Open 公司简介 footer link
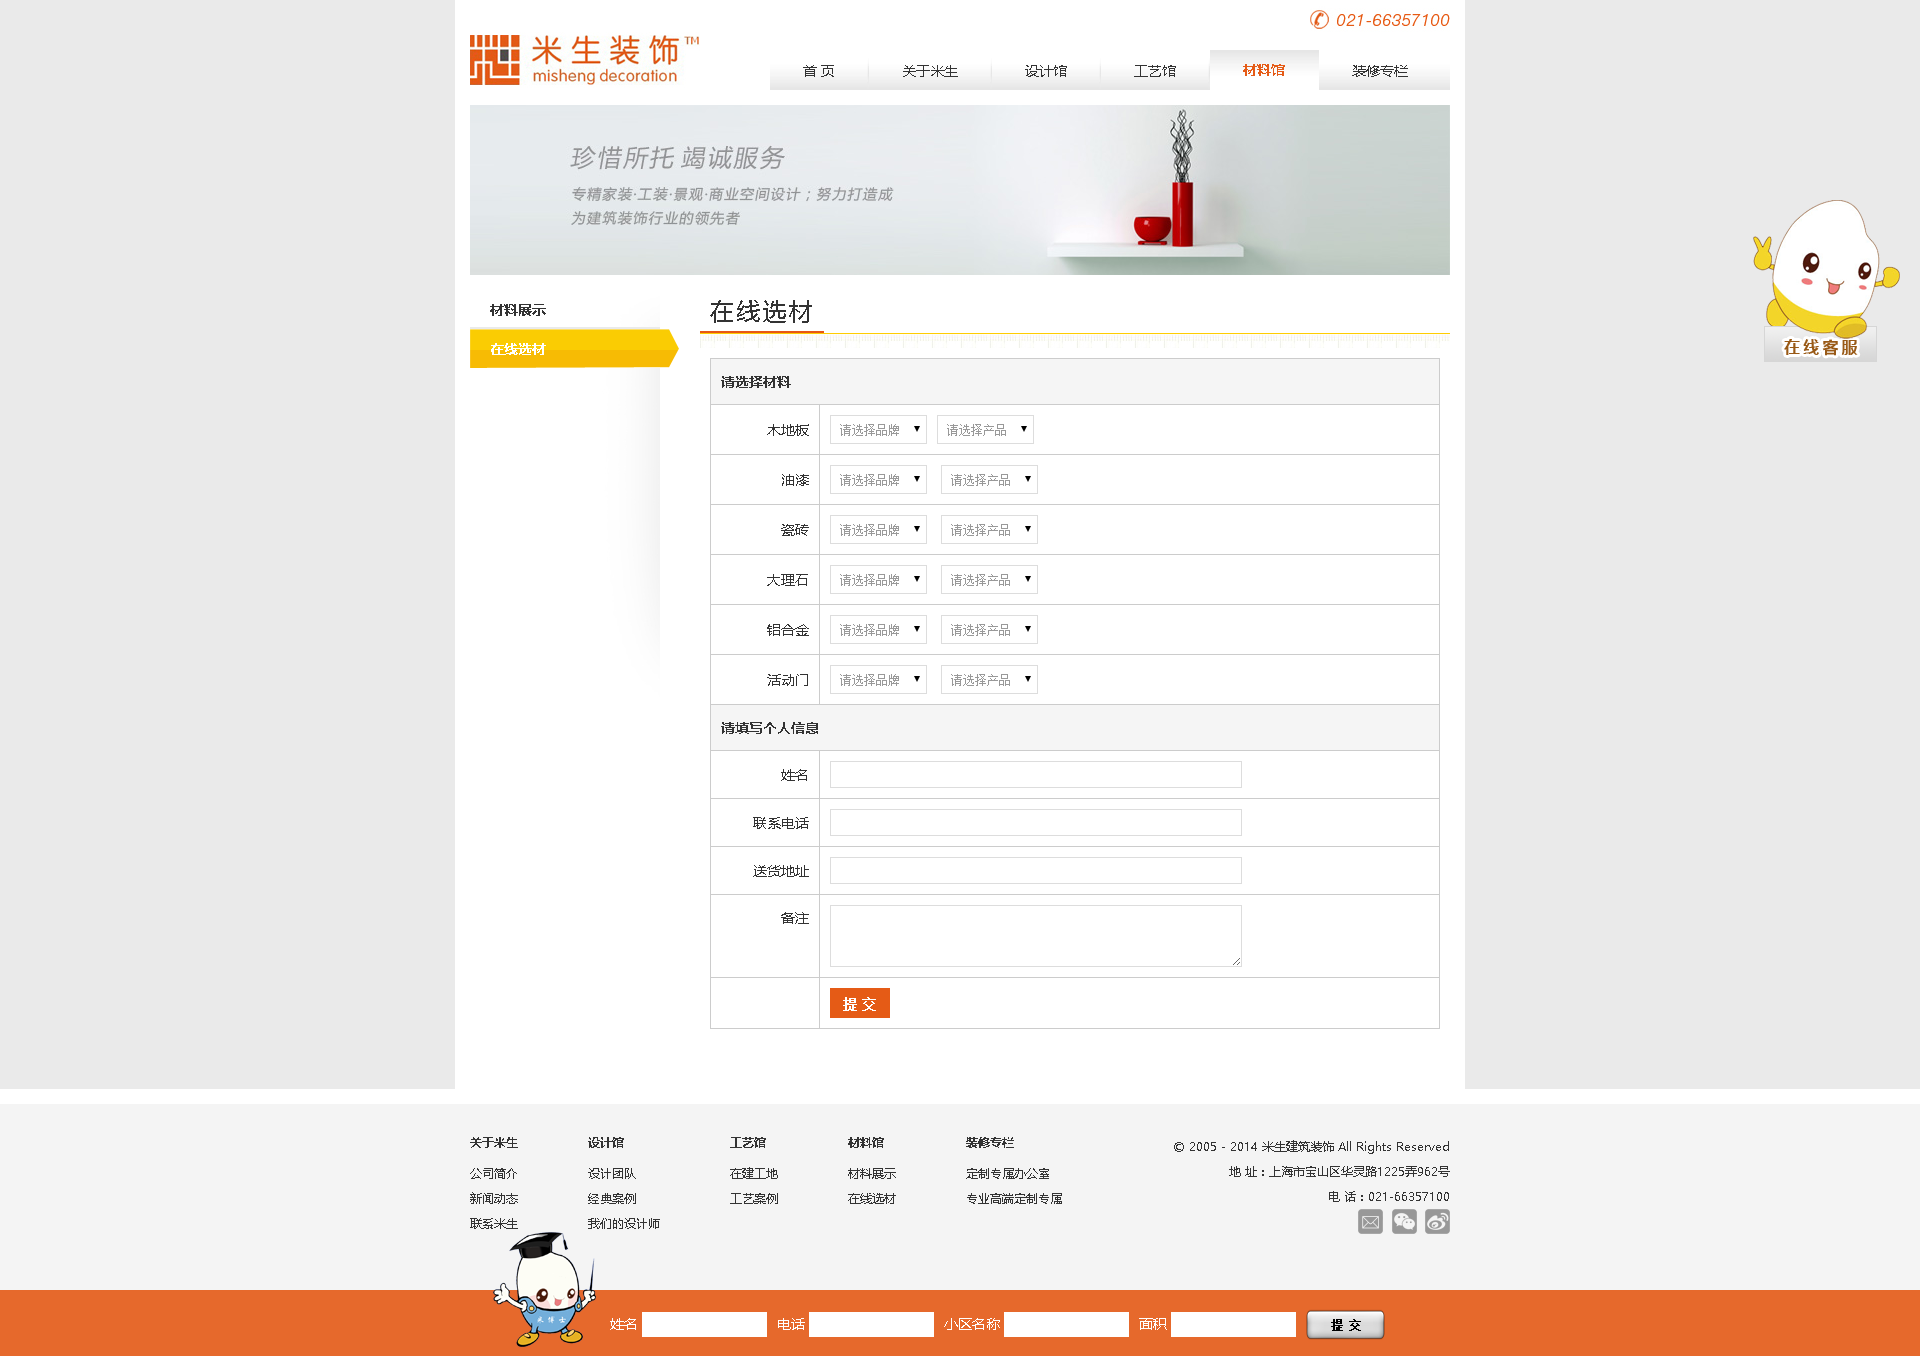Image resolution: width=1920 pixels, height=1356 pixels. click(x=493, y=1174)
